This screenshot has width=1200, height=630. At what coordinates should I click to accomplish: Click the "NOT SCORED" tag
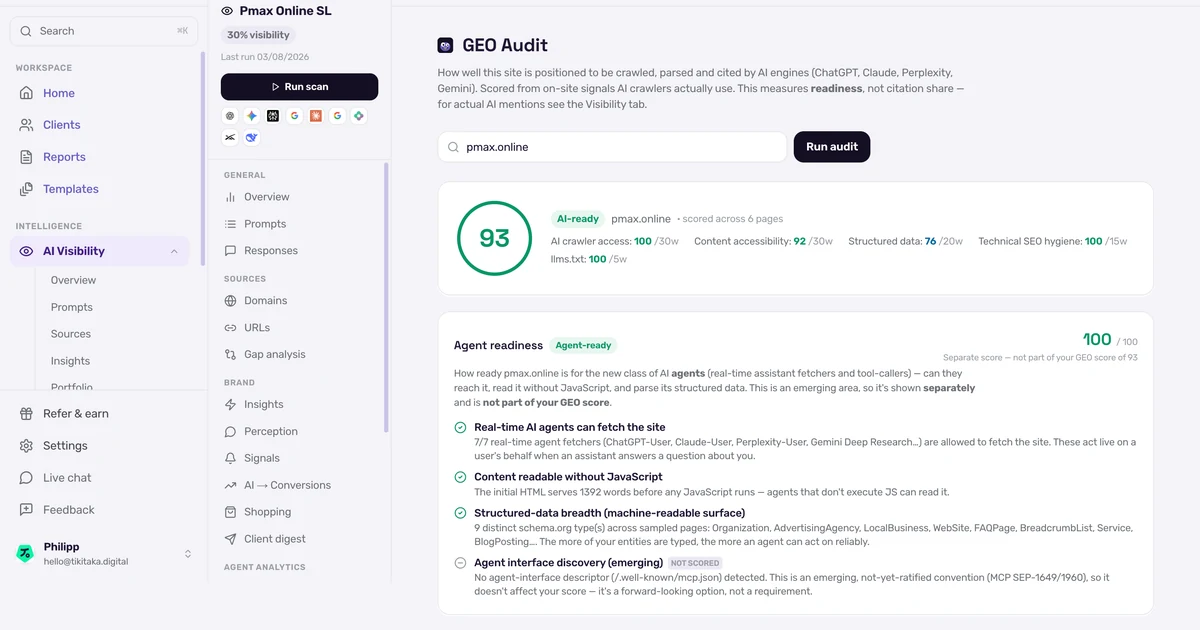coord(696,563)
